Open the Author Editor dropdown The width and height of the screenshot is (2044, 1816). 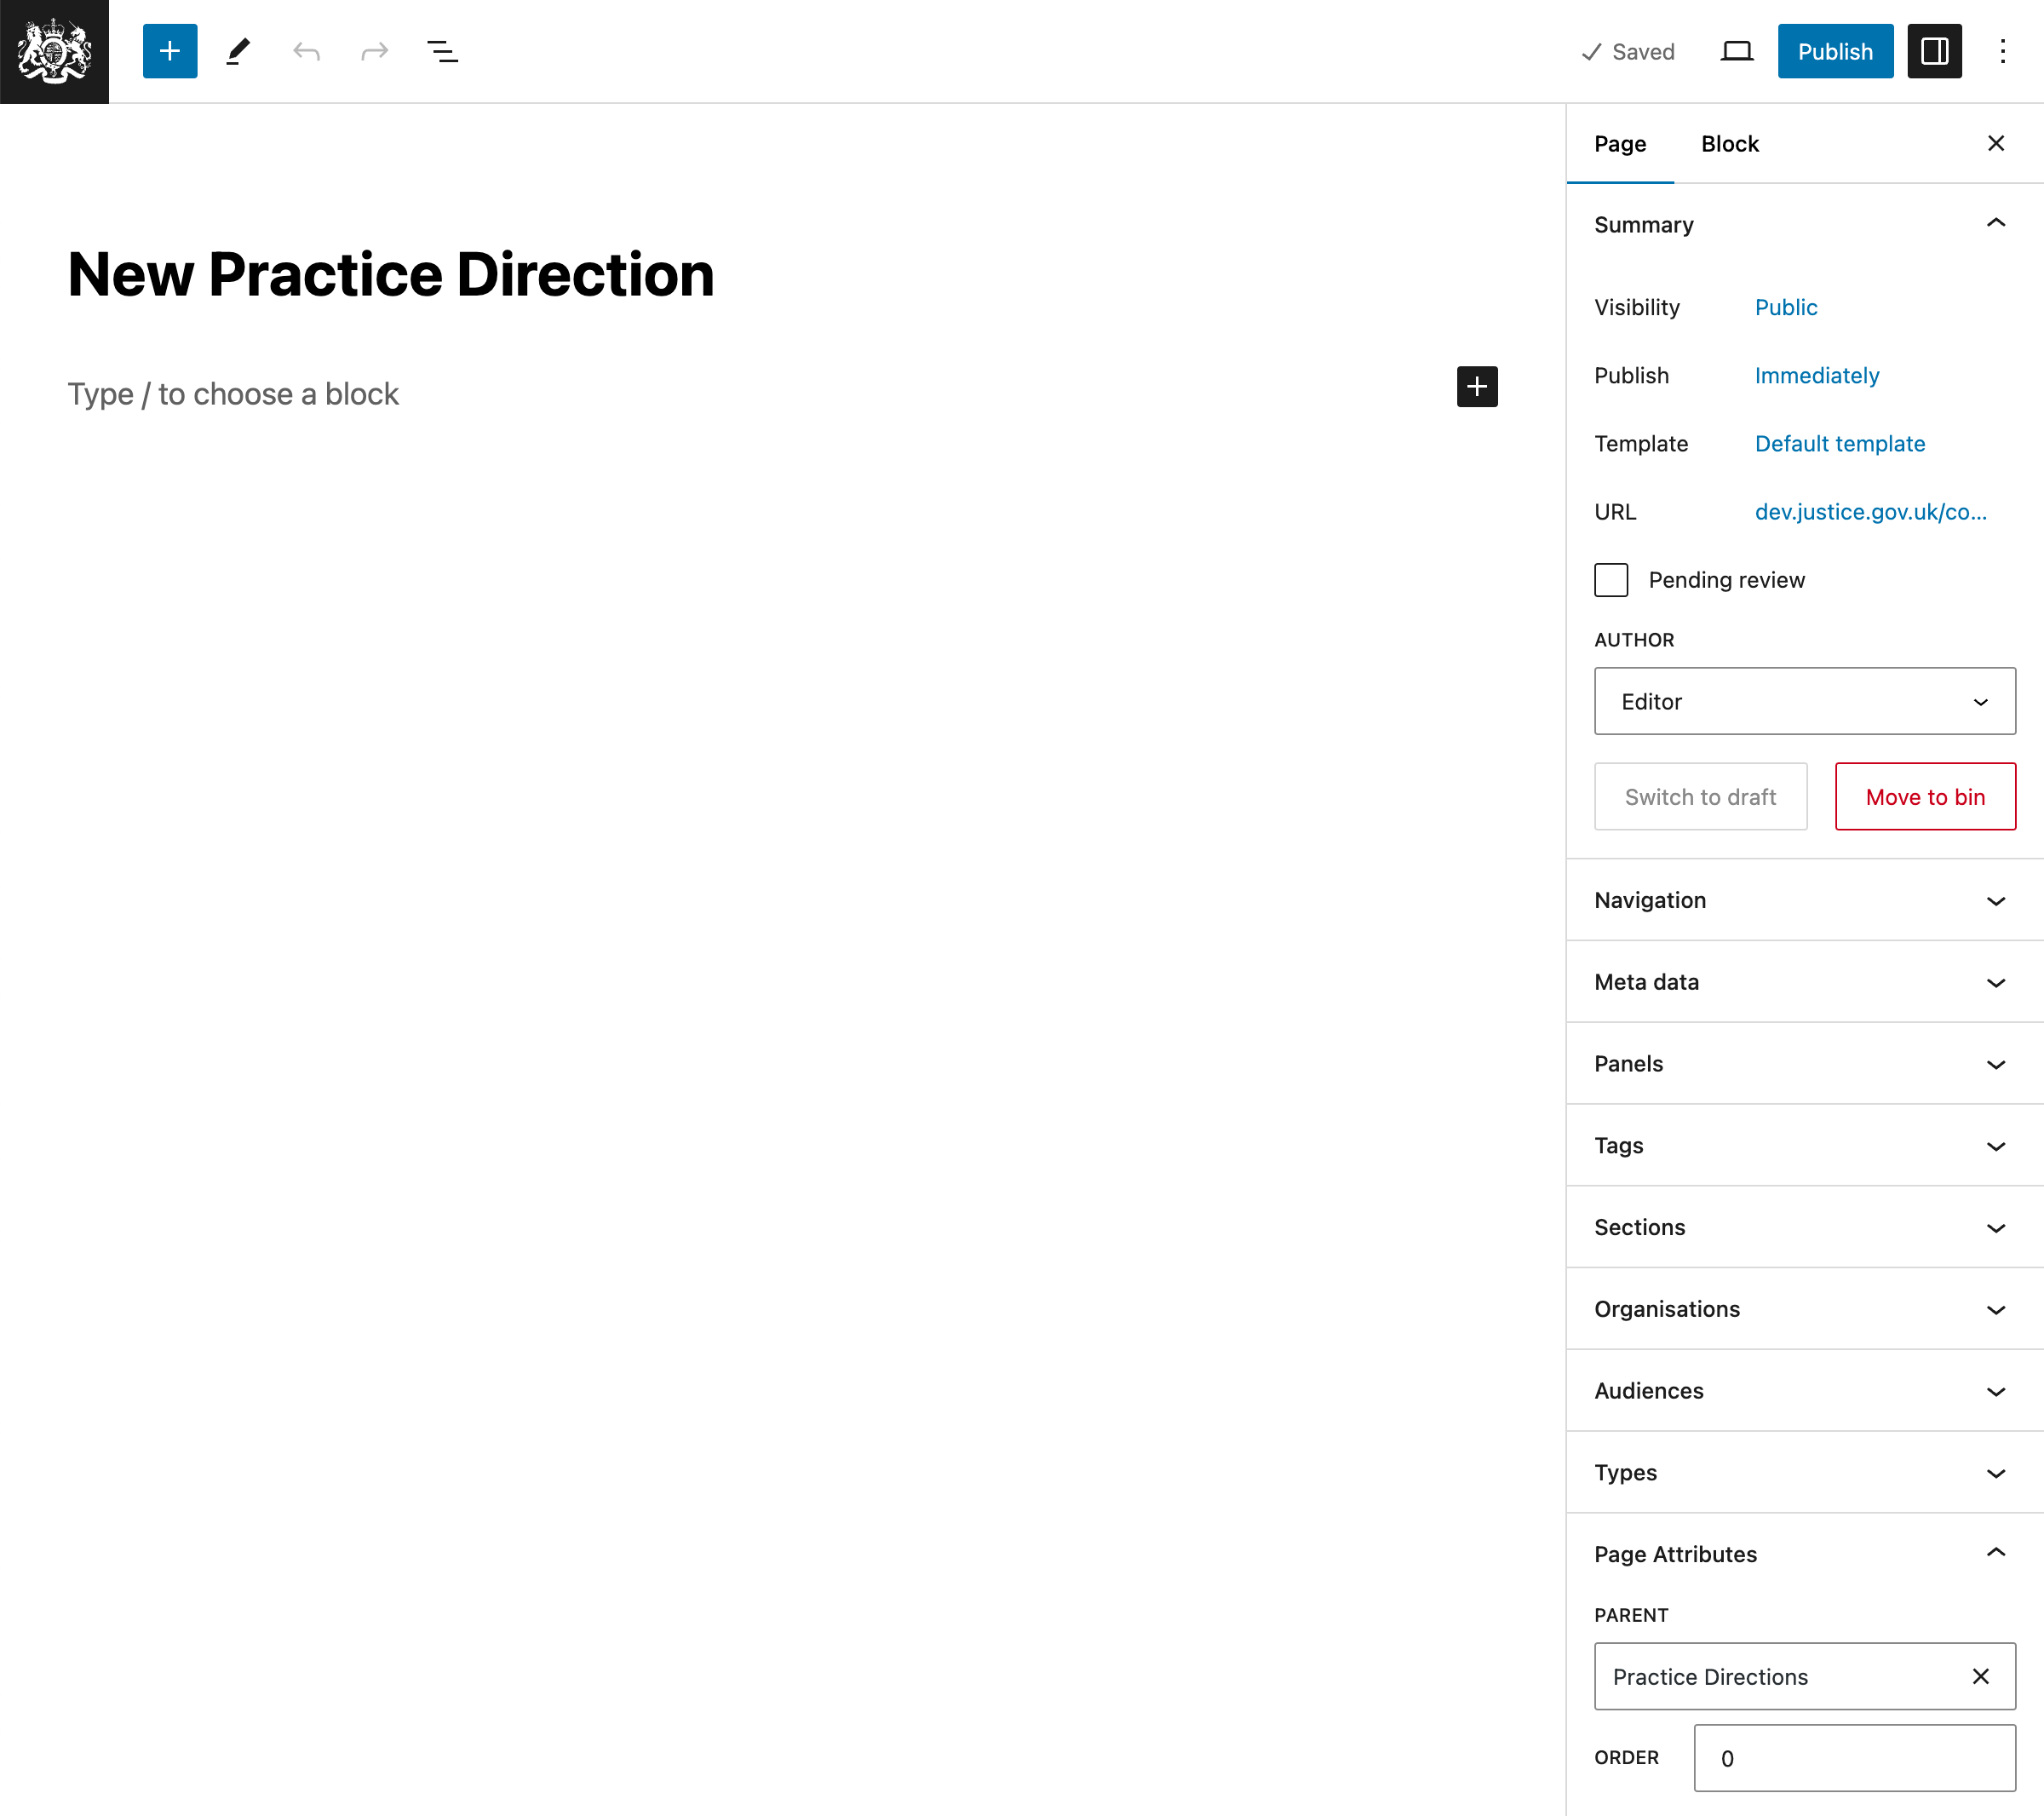pyautogui.click(x=1804, y=699)
